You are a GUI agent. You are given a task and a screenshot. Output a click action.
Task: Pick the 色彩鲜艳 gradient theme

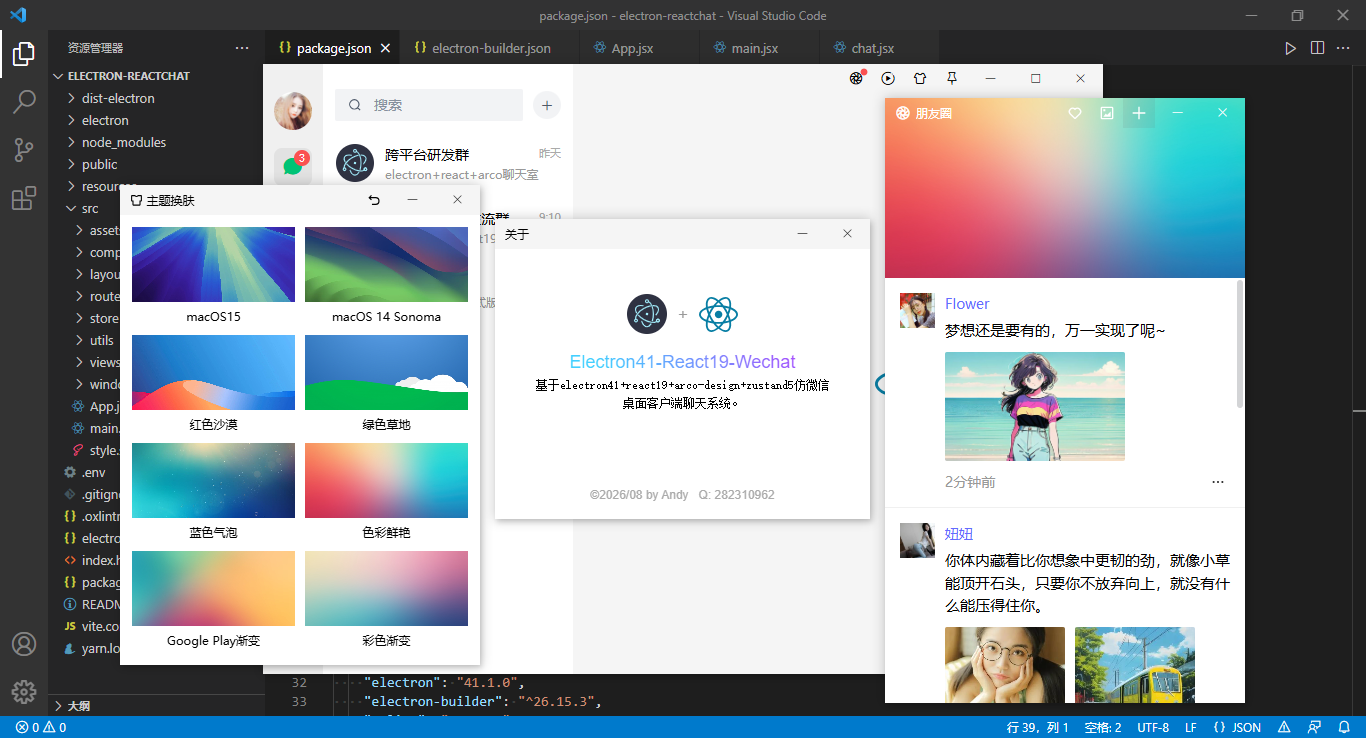pyautogui.click(x=386, y=480)
